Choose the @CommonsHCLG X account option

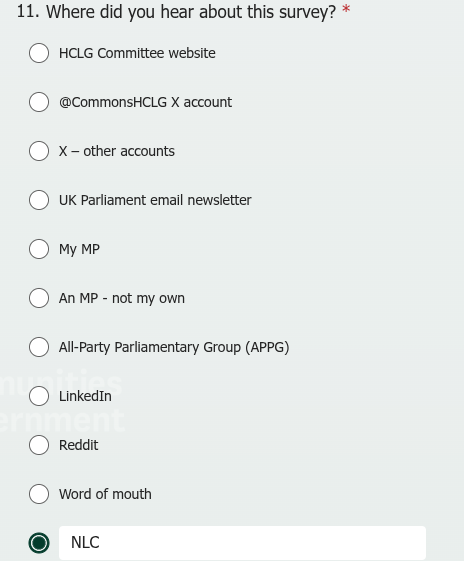point(39,102)
